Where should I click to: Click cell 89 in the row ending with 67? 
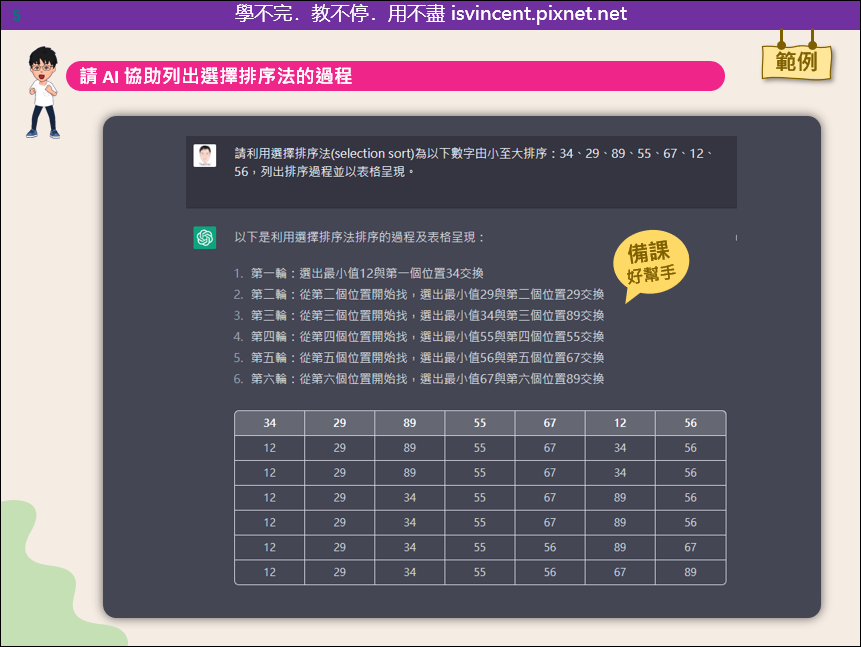coord(620,548)
